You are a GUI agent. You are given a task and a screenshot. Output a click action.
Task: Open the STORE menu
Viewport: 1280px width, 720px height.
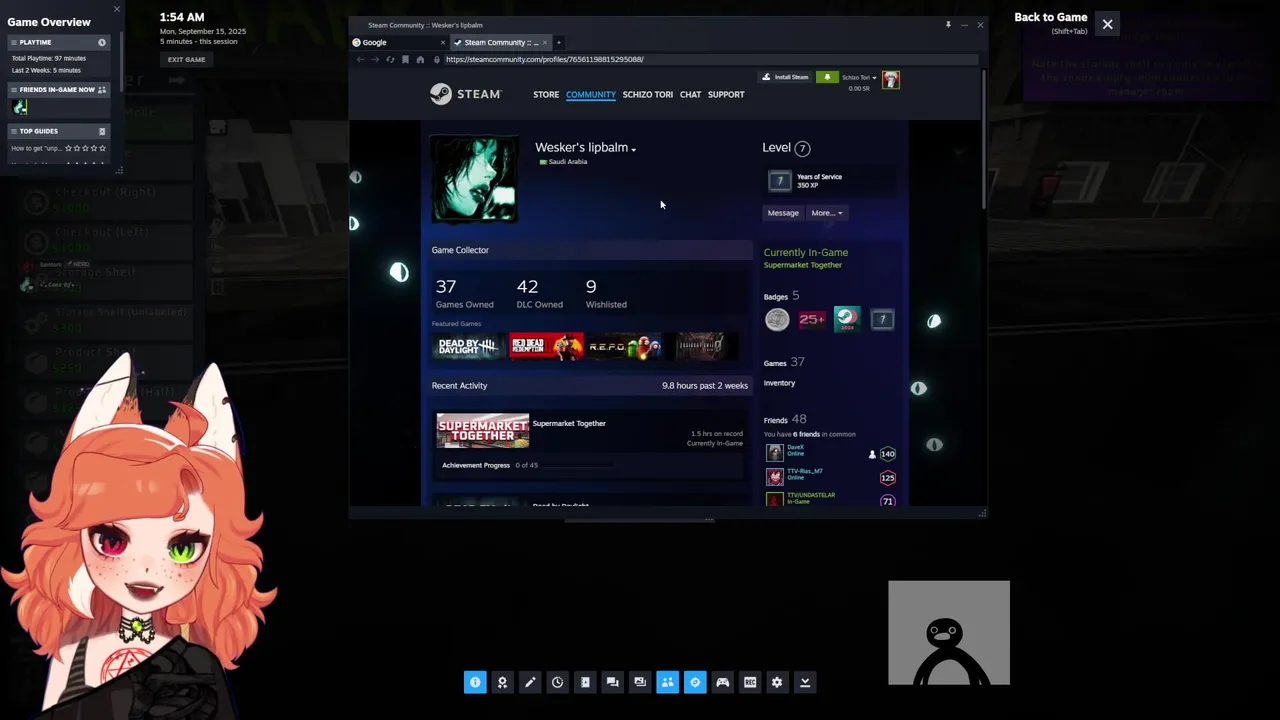tap(546, 95)
